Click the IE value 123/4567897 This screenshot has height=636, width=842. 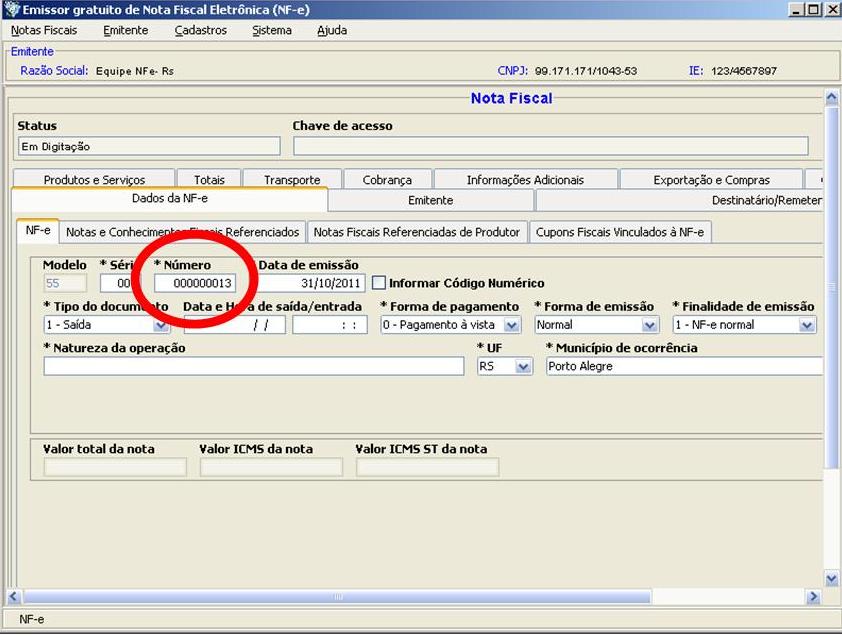[x=744, y=71]
